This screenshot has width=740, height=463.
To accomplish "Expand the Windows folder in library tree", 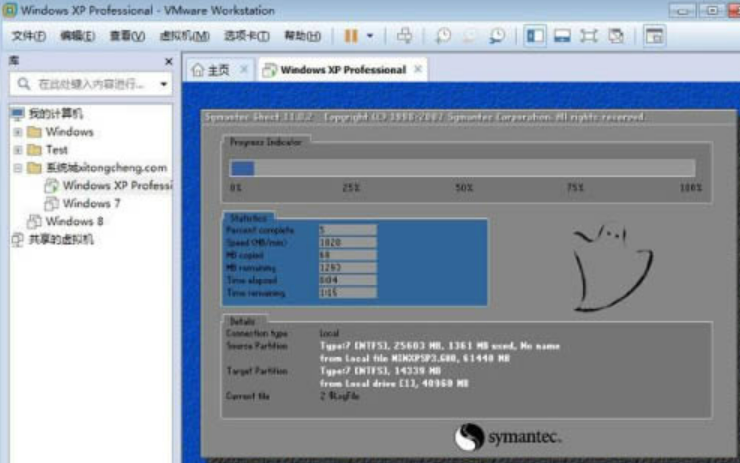I will (17, 132).
